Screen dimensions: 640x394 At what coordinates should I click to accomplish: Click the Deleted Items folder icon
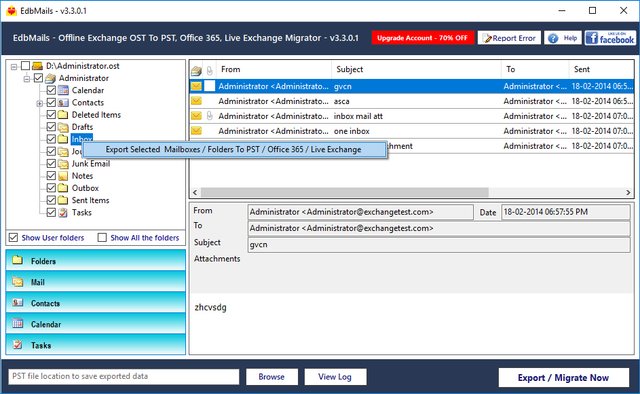tap(63, 115)
